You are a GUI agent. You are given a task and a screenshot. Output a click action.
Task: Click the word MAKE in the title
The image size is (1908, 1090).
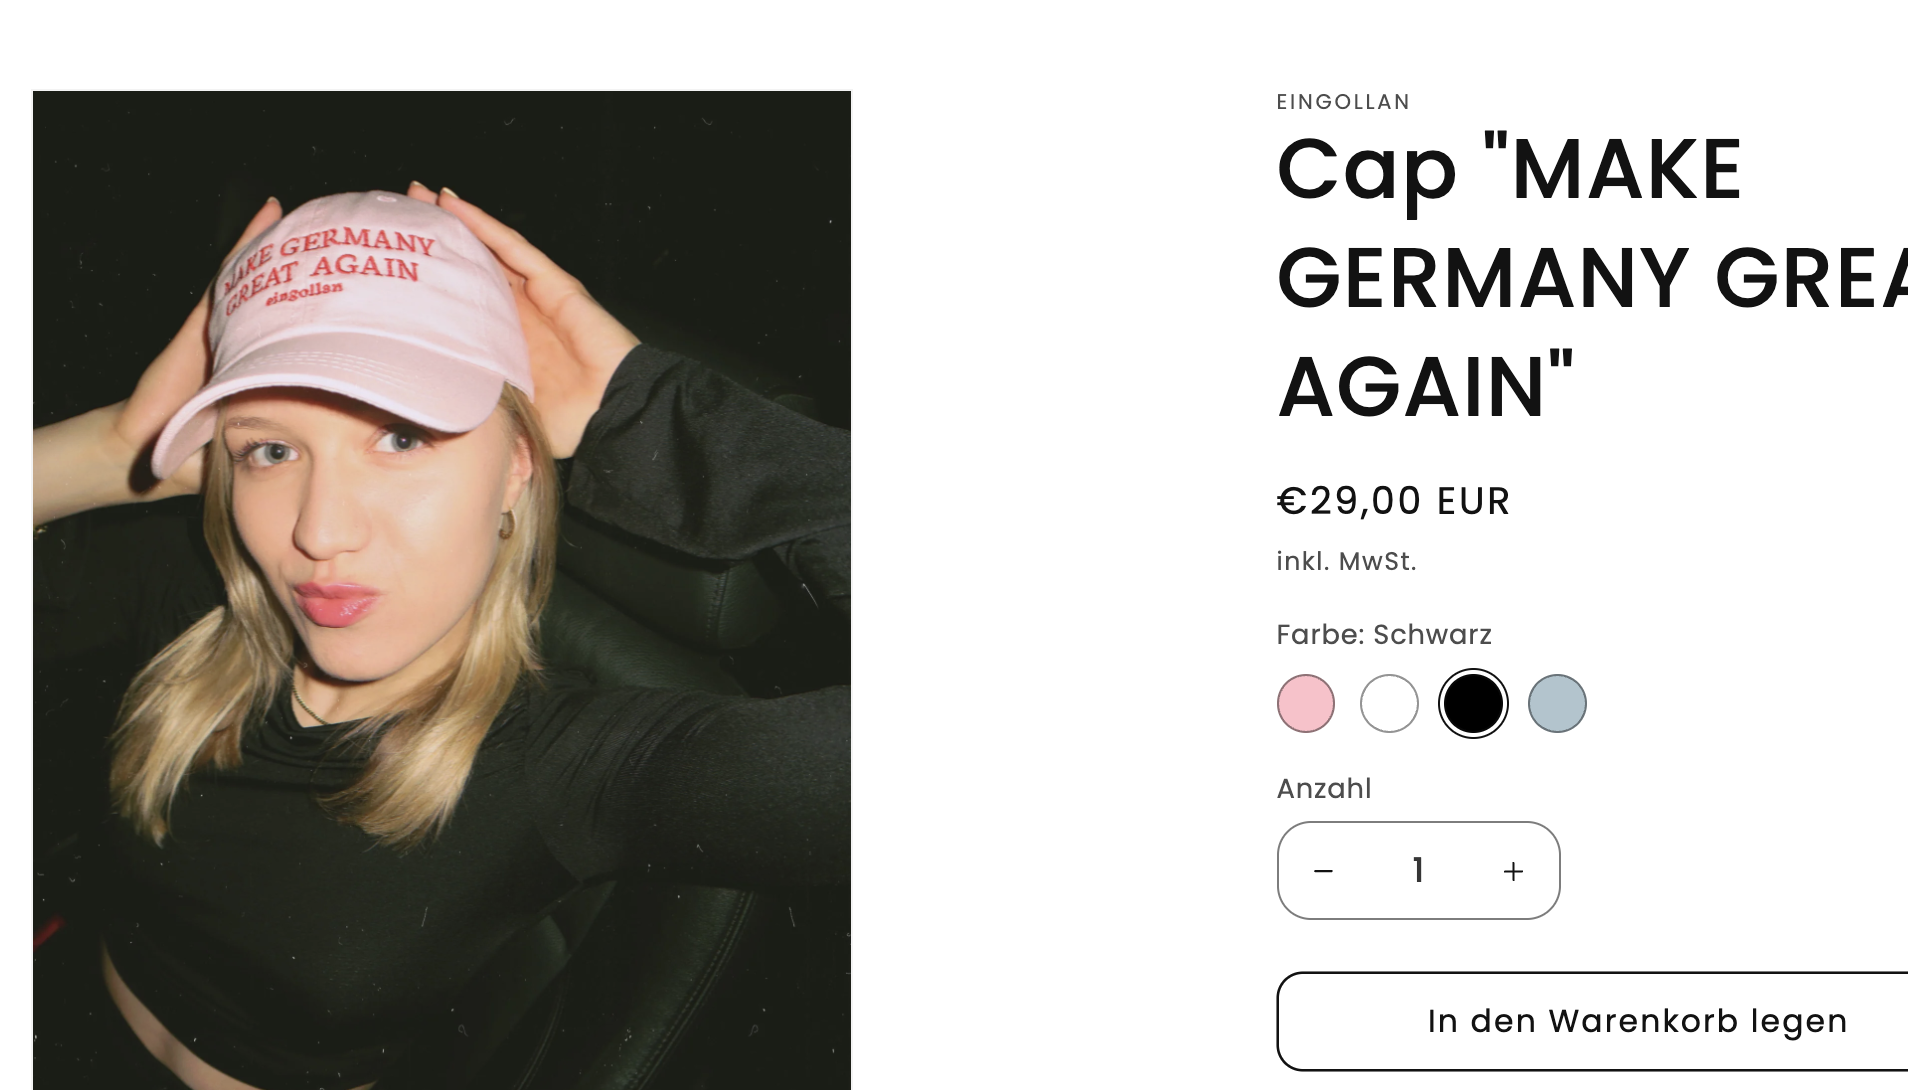click(x=1627, y=170)
